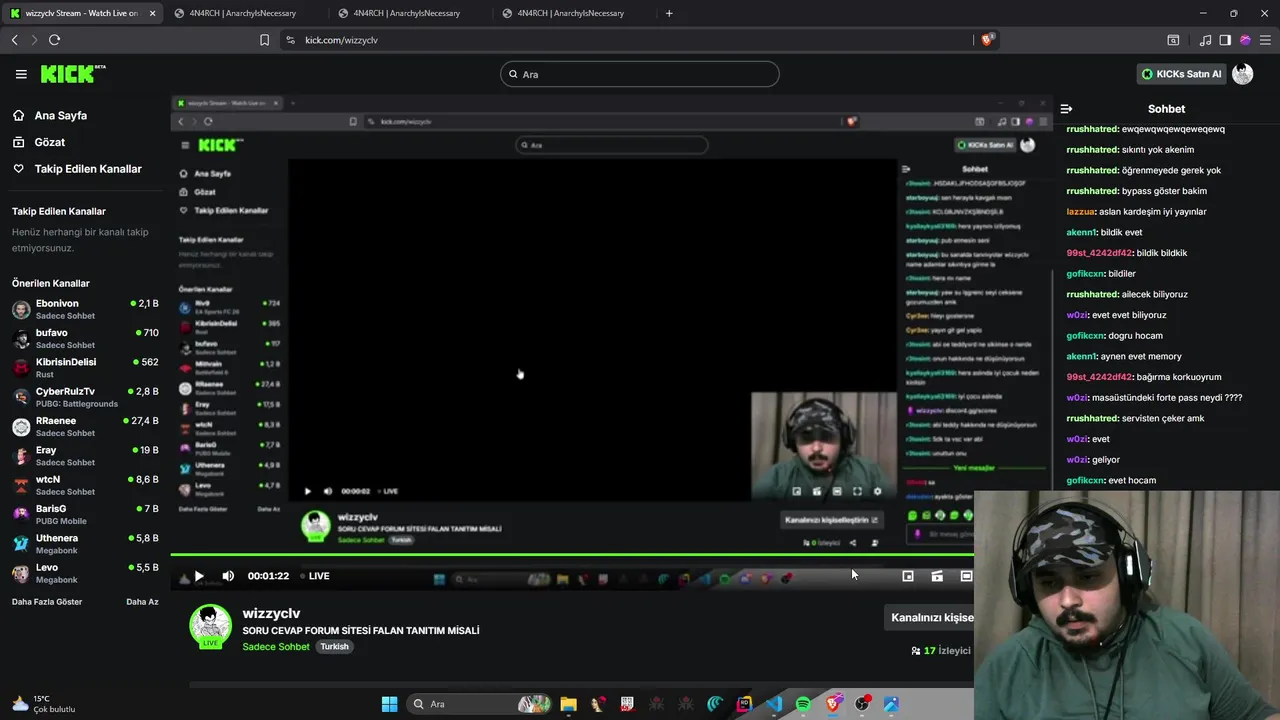The image size is (1280, 720).
Task: Open a new browser tab
Action: (669, 13)
